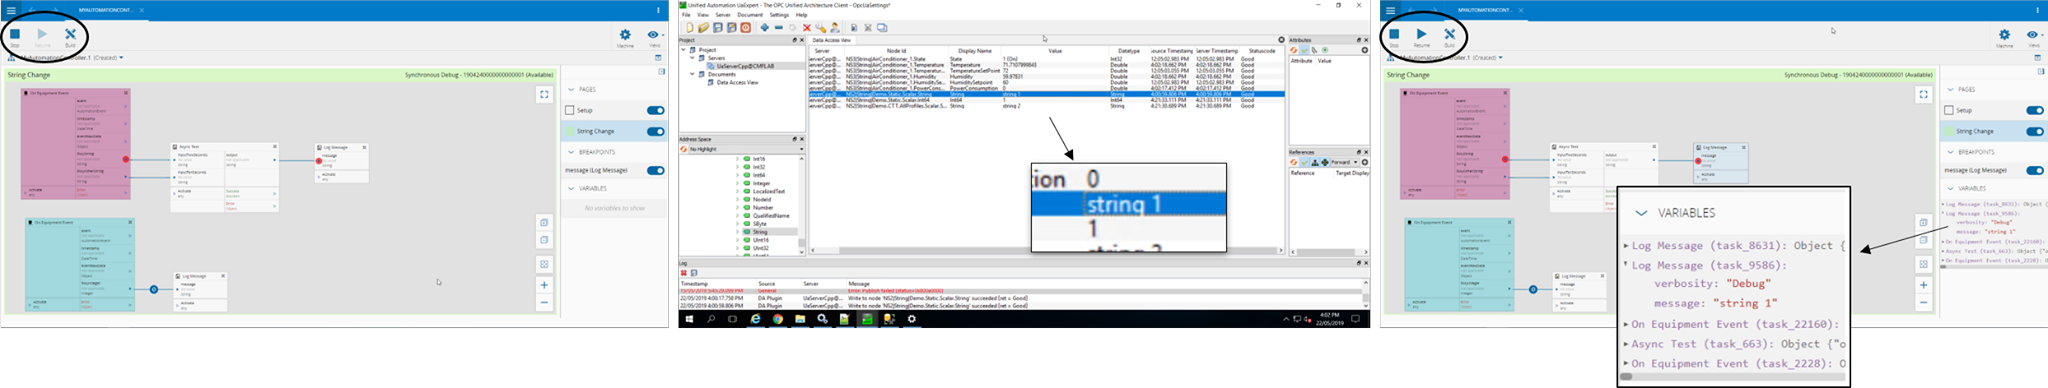Image resolution: width=2048 pixels, height=388 pixels.
Task: Click red disconnect X icon in UaExpert toolbar
Action: coord(807,28)
